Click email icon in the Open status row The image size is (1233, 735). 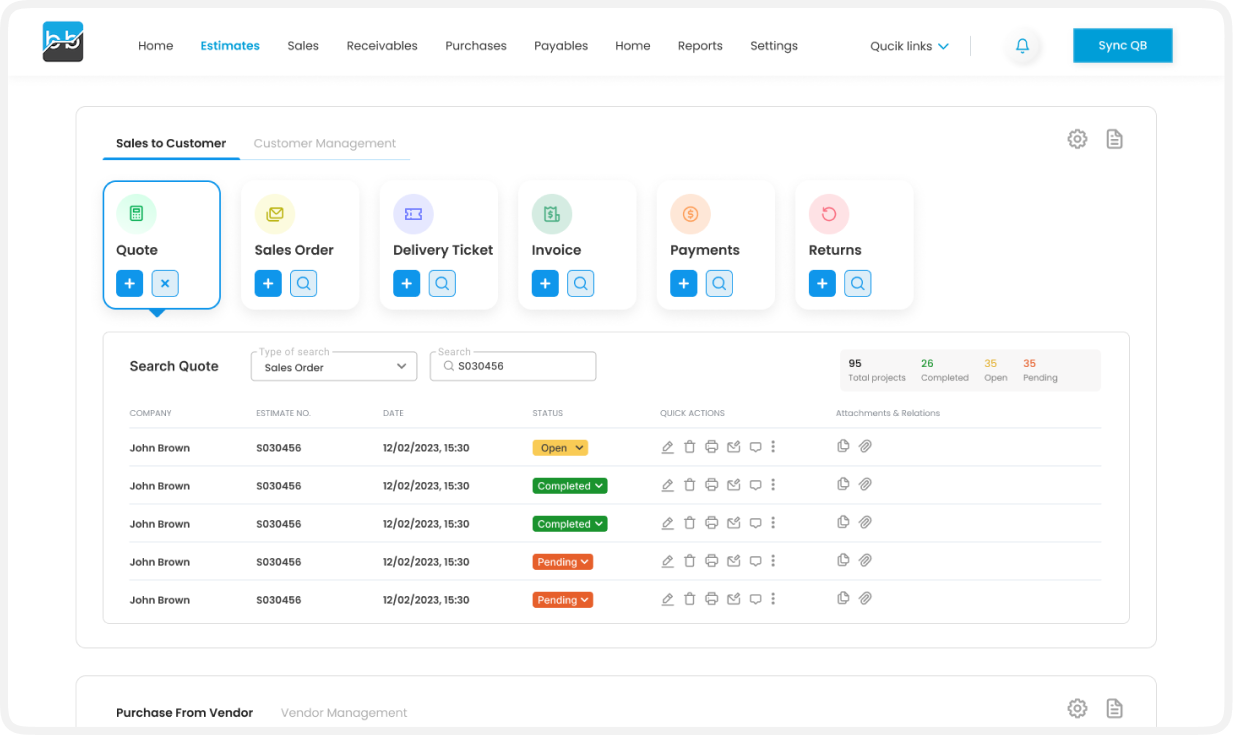tap(733, 447)
